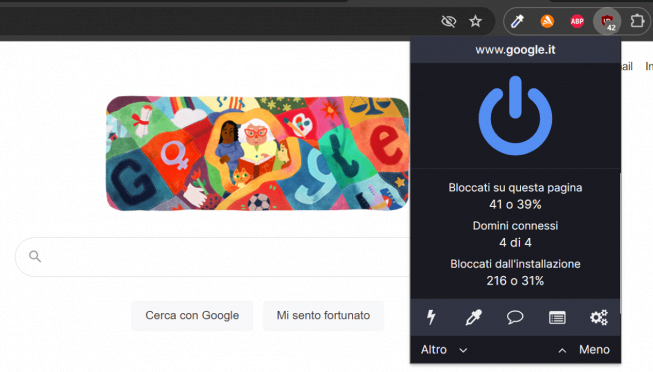
Task: Click the ABP extension icon
Action: coord(577,21)
